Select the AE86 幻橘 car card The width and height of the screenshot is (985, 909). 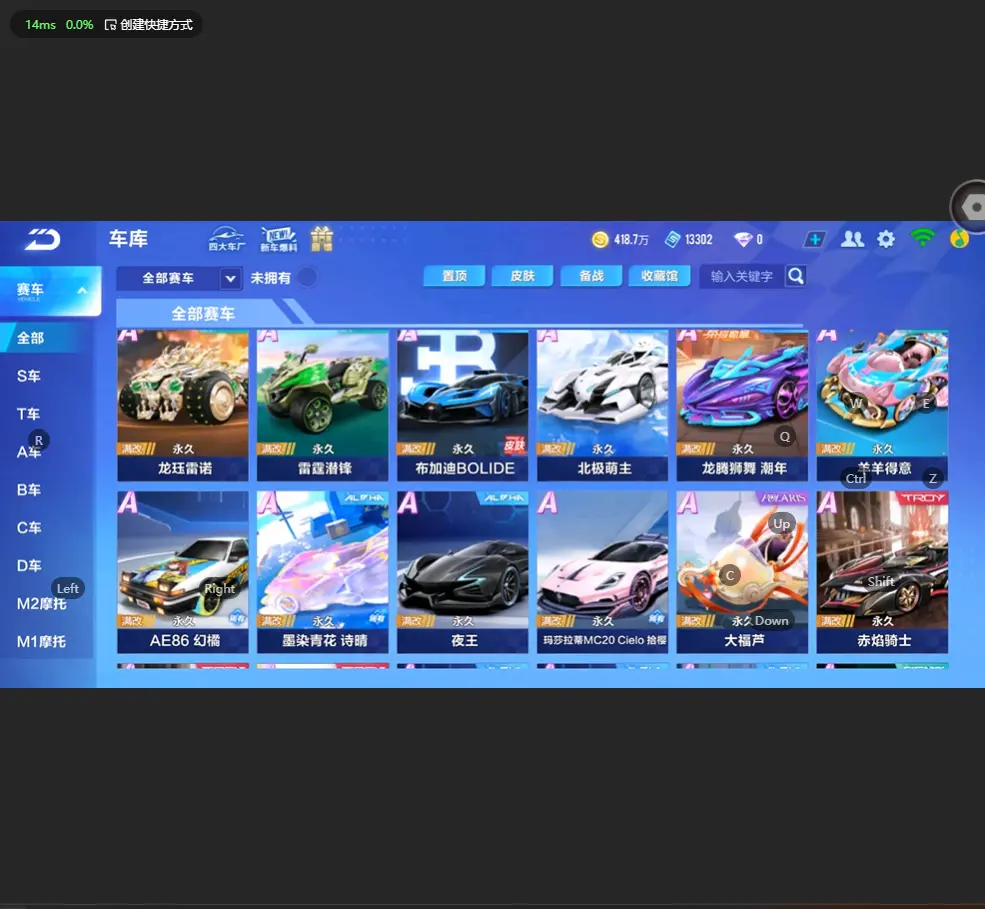pyautogui.click(x=183, y=572)
